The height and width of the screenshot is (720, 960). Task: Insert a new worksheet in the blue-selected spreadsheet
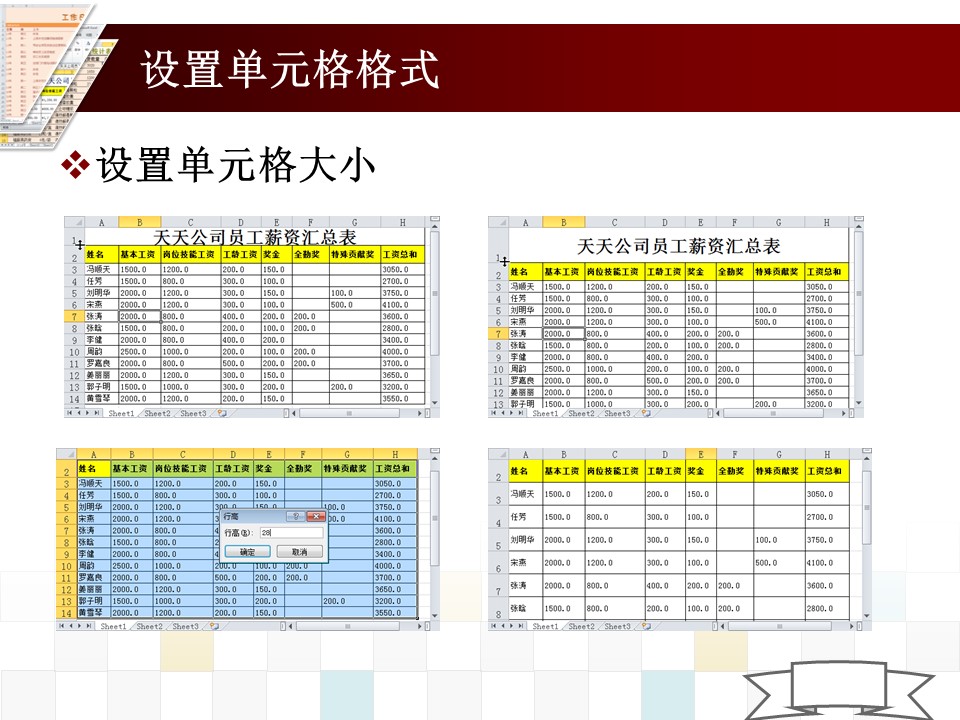coord(214,626)
